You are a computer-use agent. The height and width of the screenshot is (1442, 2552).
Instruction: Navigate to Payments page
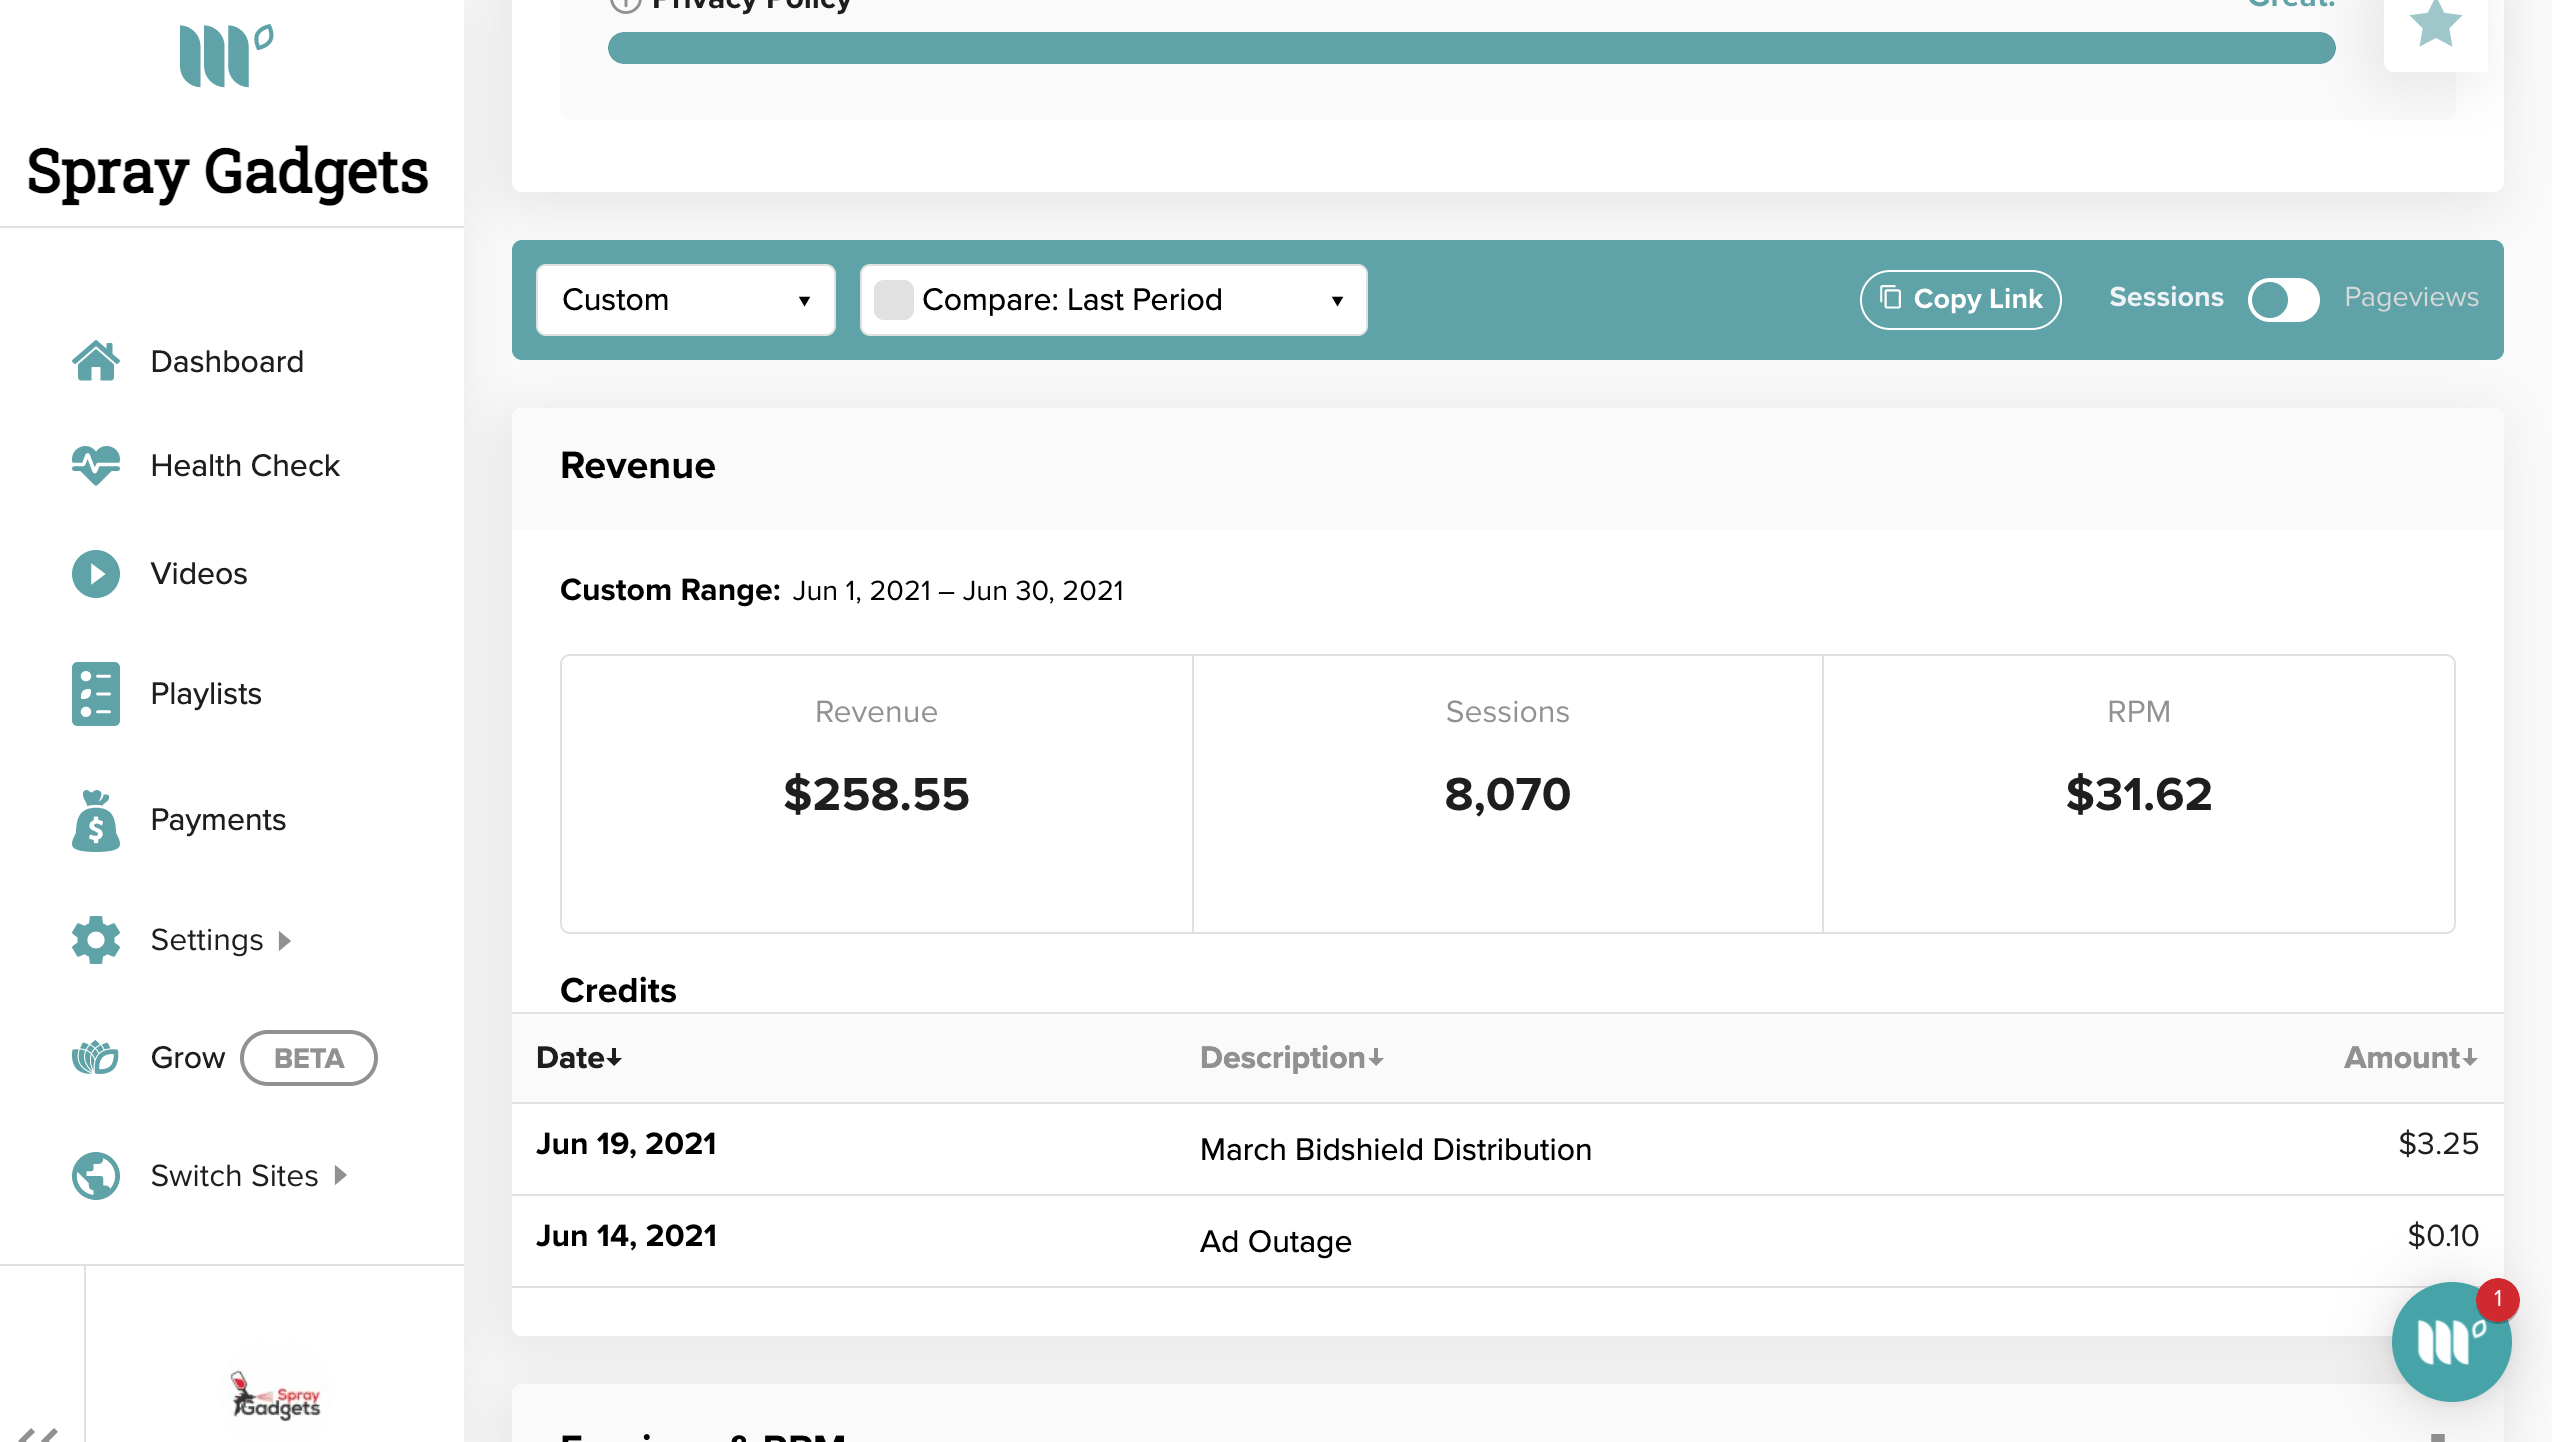tap(218, 820)
